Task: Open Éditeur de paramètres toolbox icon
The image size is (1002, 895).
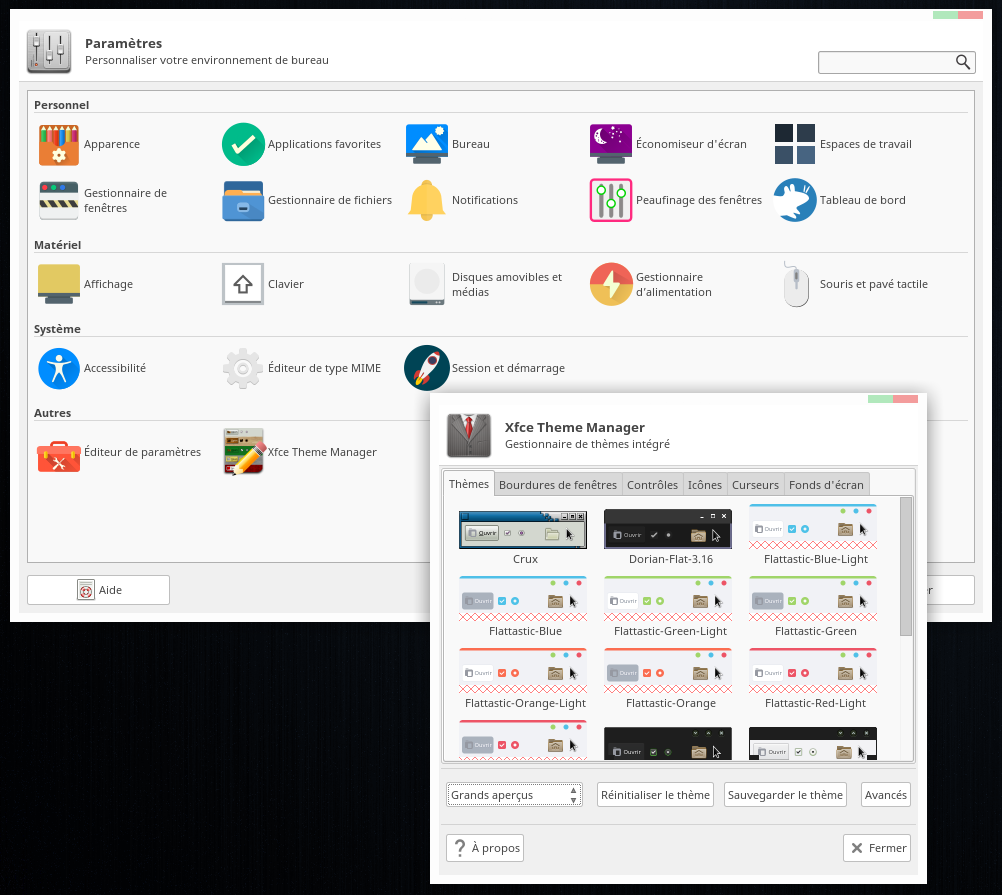Action: click(x=59, y=455)
